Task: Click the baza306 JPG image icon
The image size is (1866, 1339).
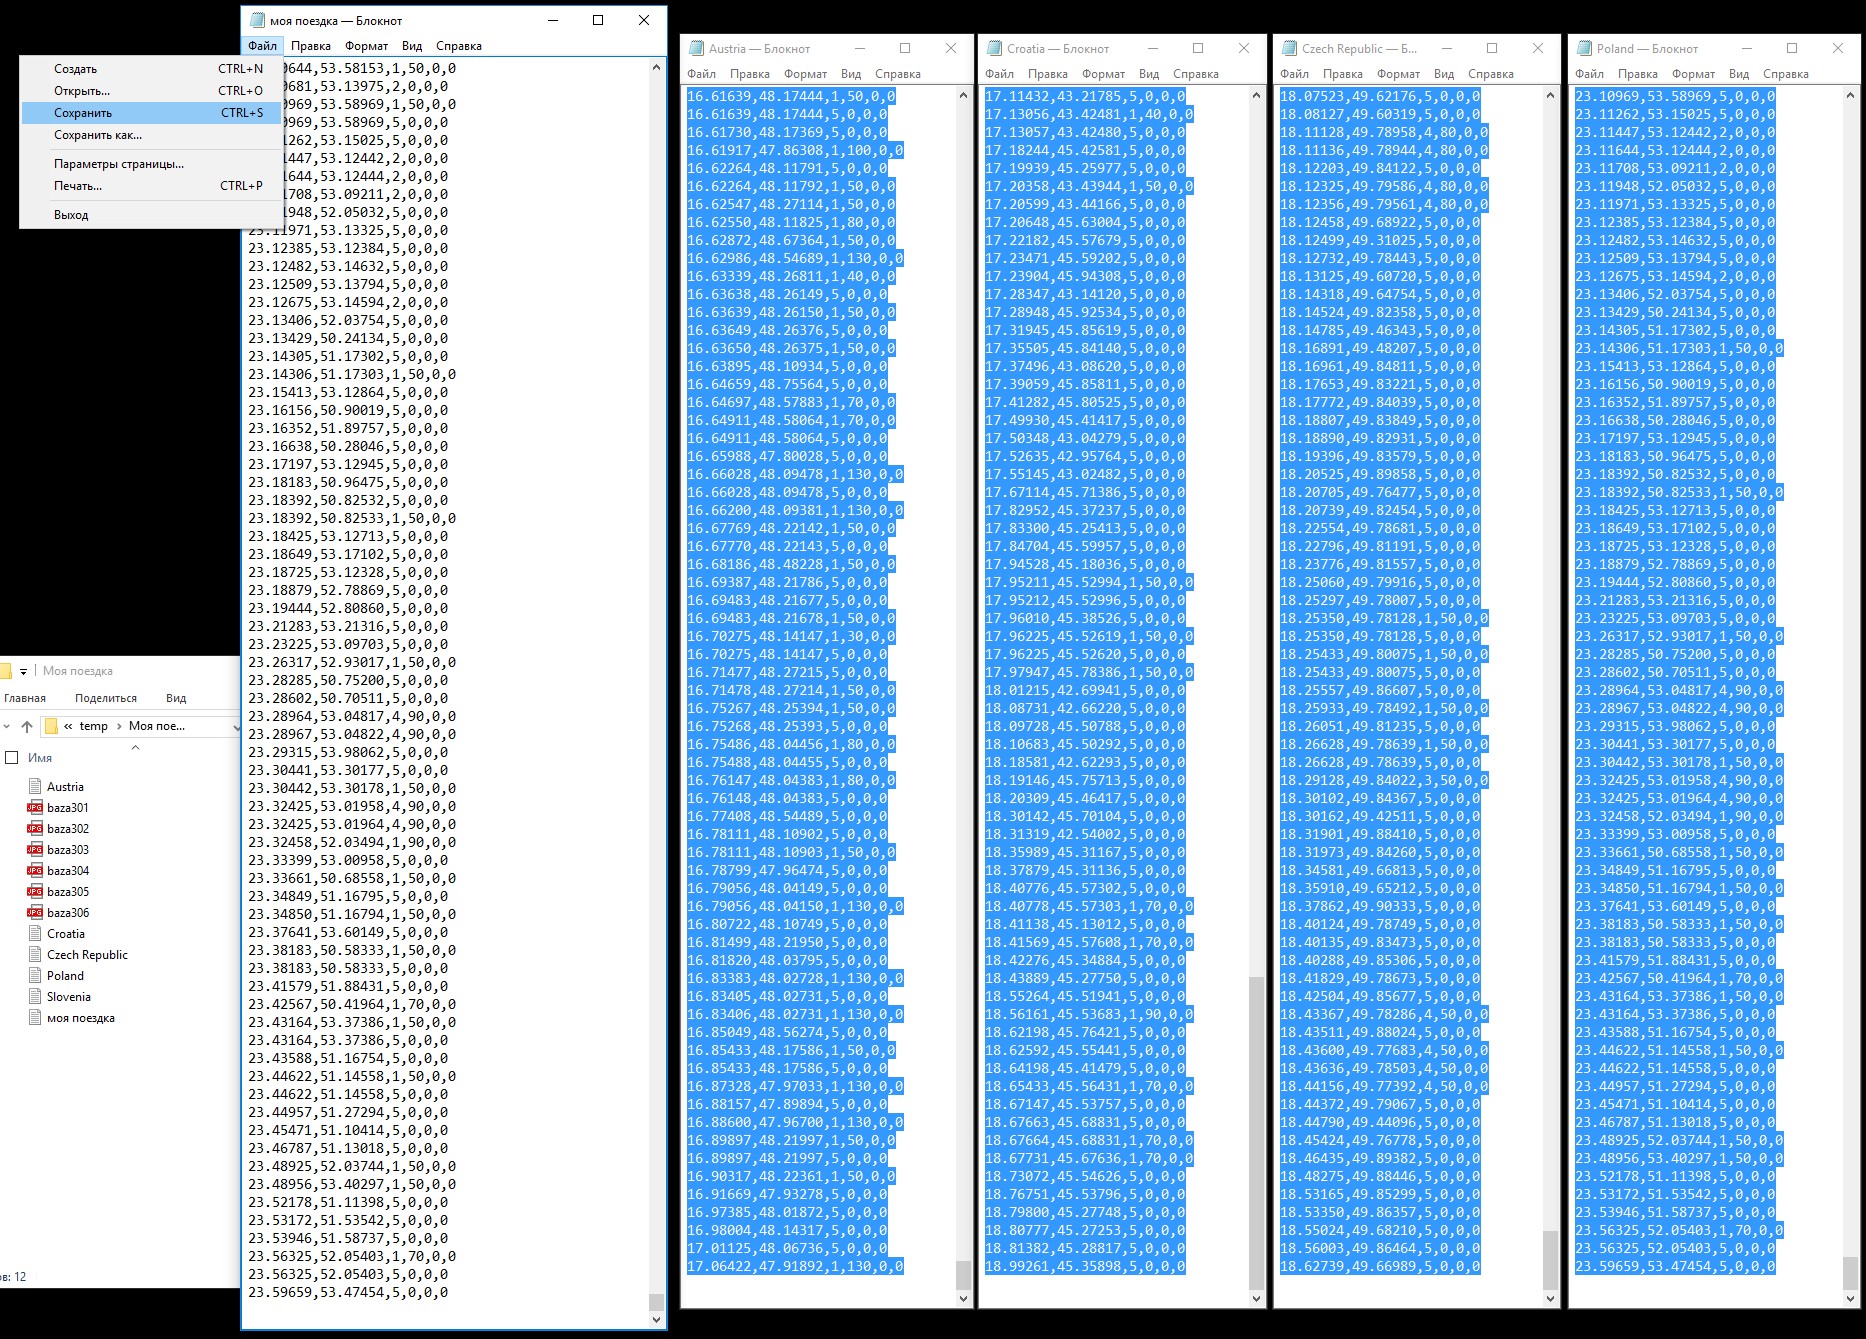Action: tap(35, 913)
